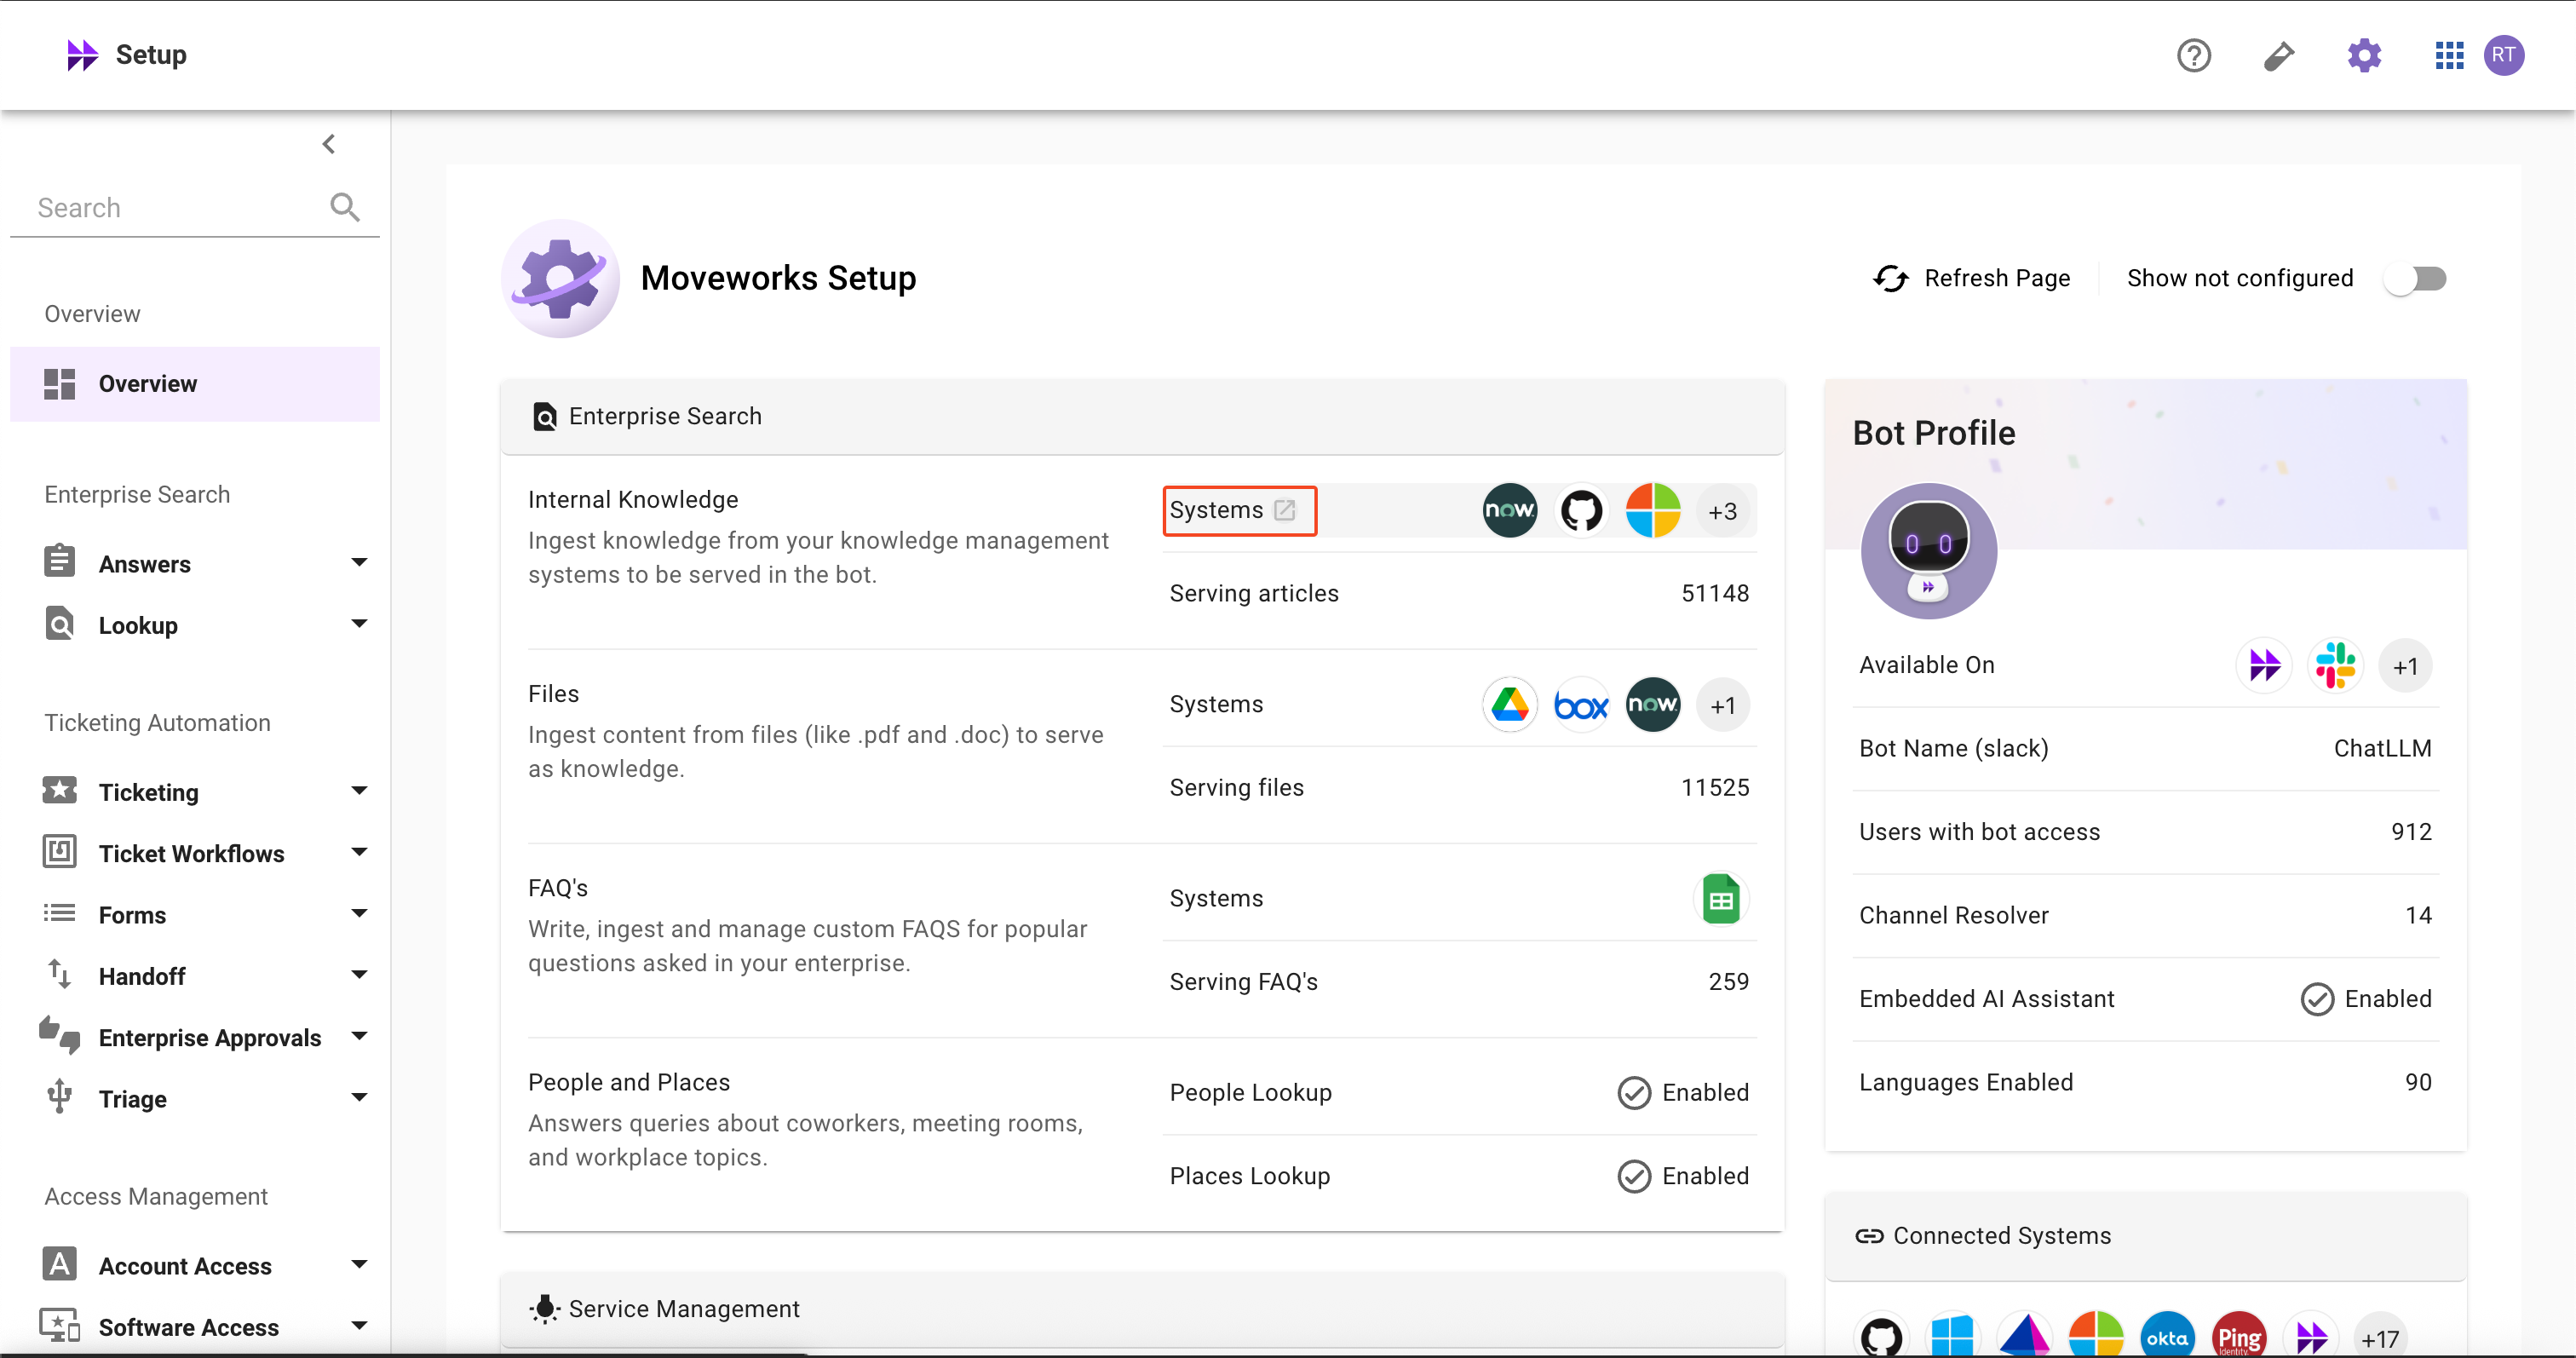Open the apps grid icon
This screenshot has width=2576, height=1358.
2449,55
